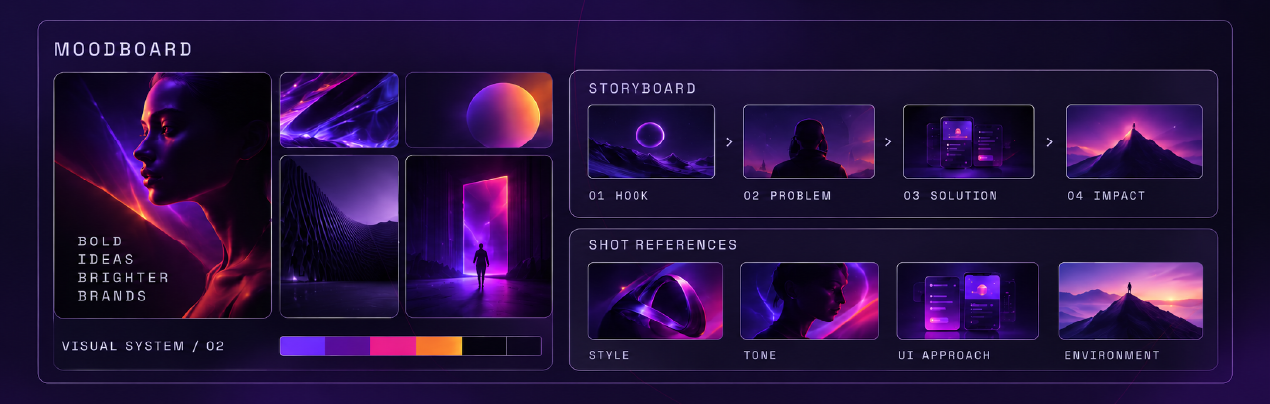The height and width of the screenshot is (404, 1270).
Task: Open the abstract purple waves moodboard image
Action: pyautogui.click(x=339, y=110)
